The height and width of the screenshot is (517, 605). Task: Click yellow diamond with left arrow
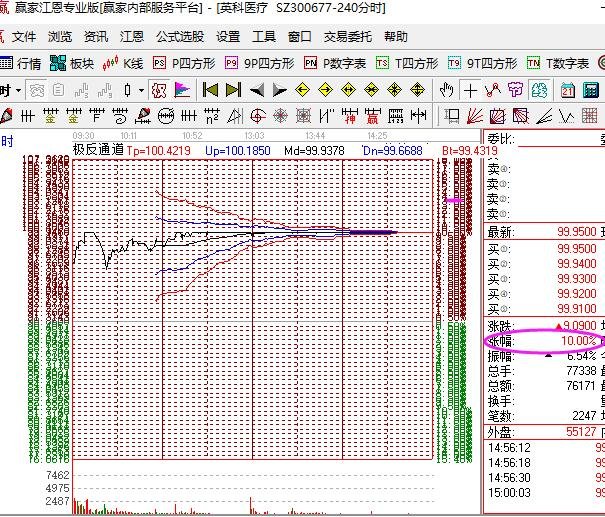point(302,90)
